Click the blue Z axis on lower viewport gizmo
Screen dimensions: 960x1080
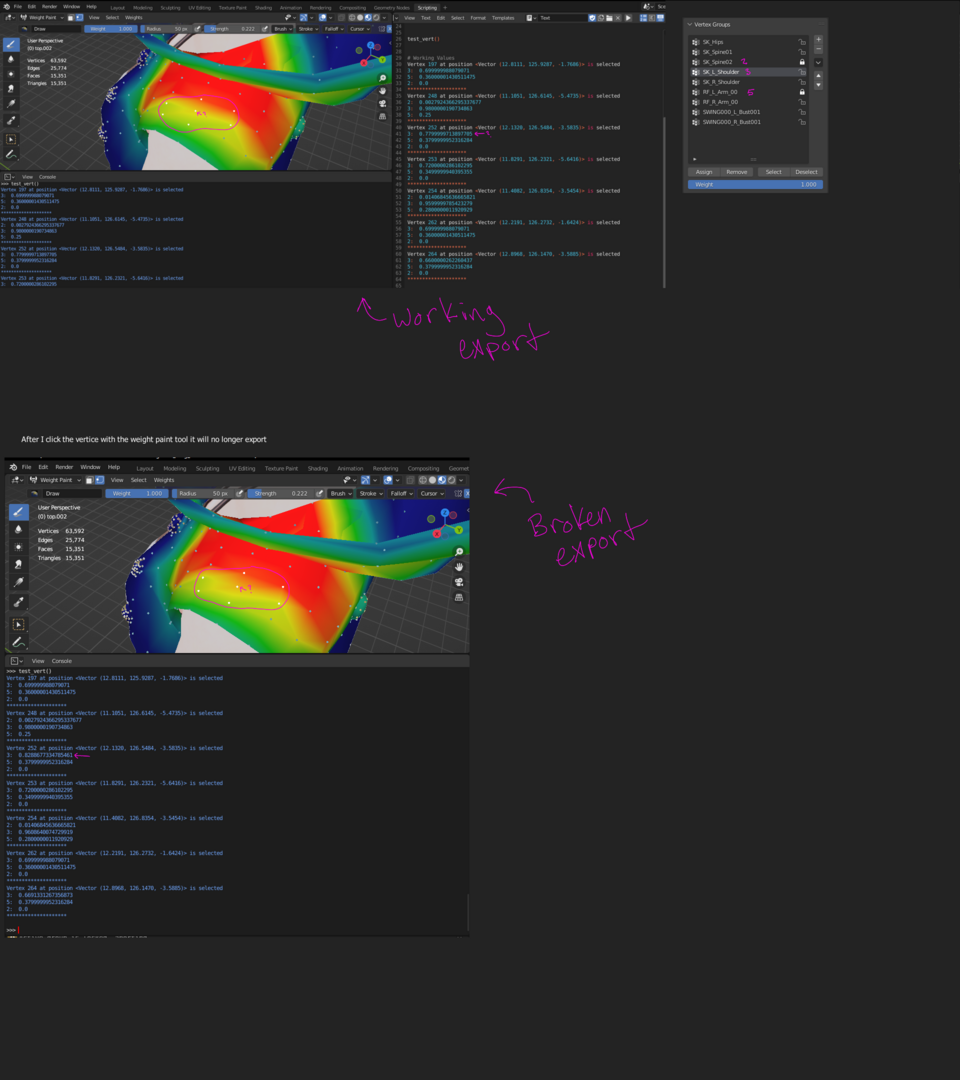[445, 513]
